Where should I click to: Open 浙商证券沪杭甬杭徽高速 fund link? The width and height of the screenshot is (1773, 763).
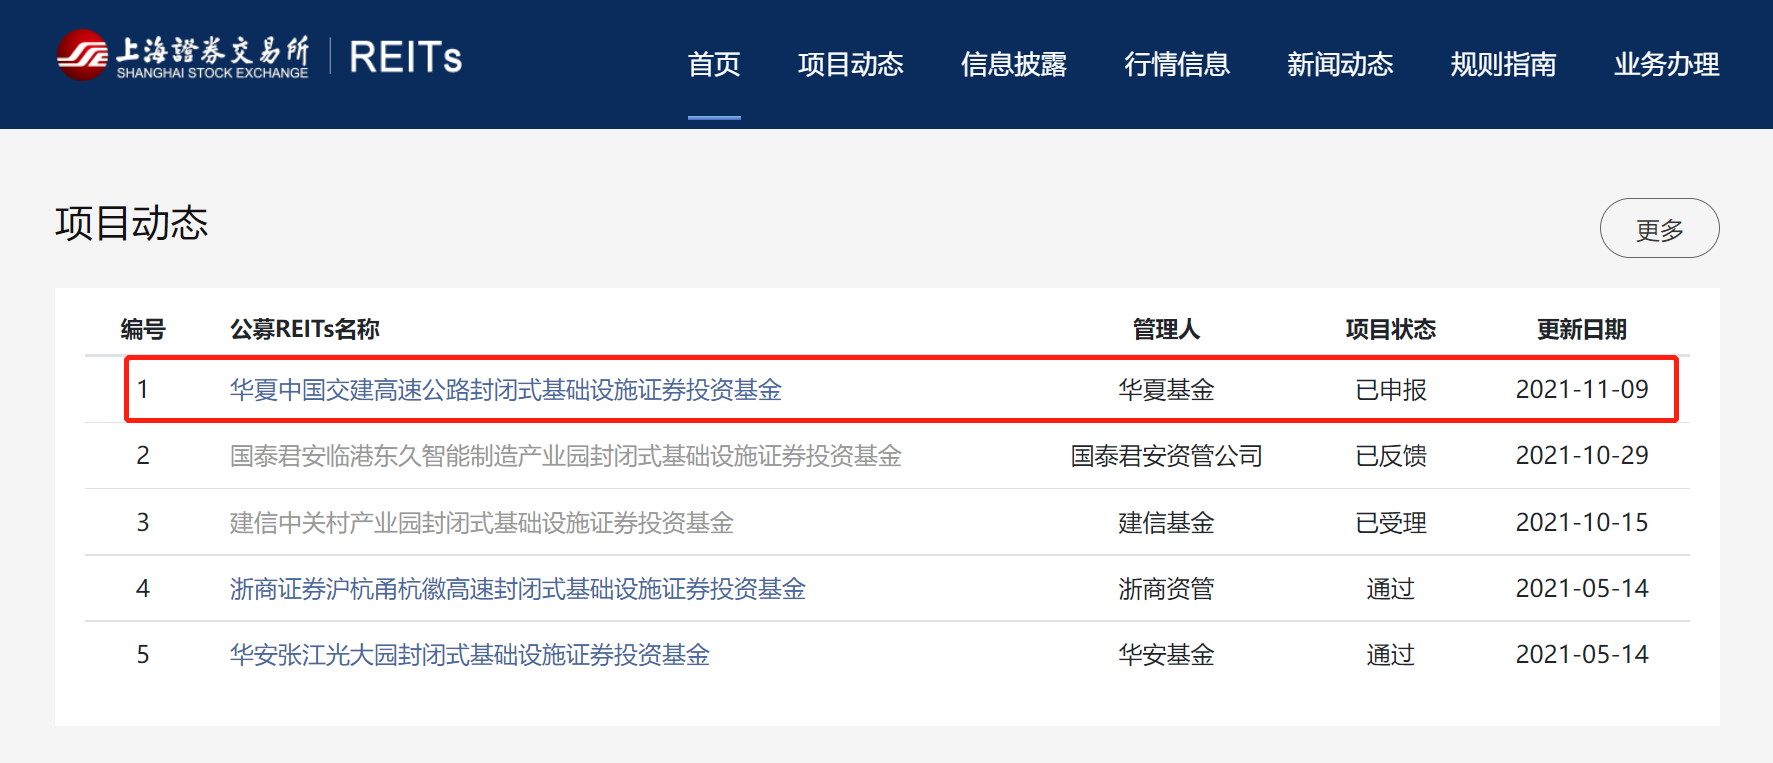[x=518, y=588]
